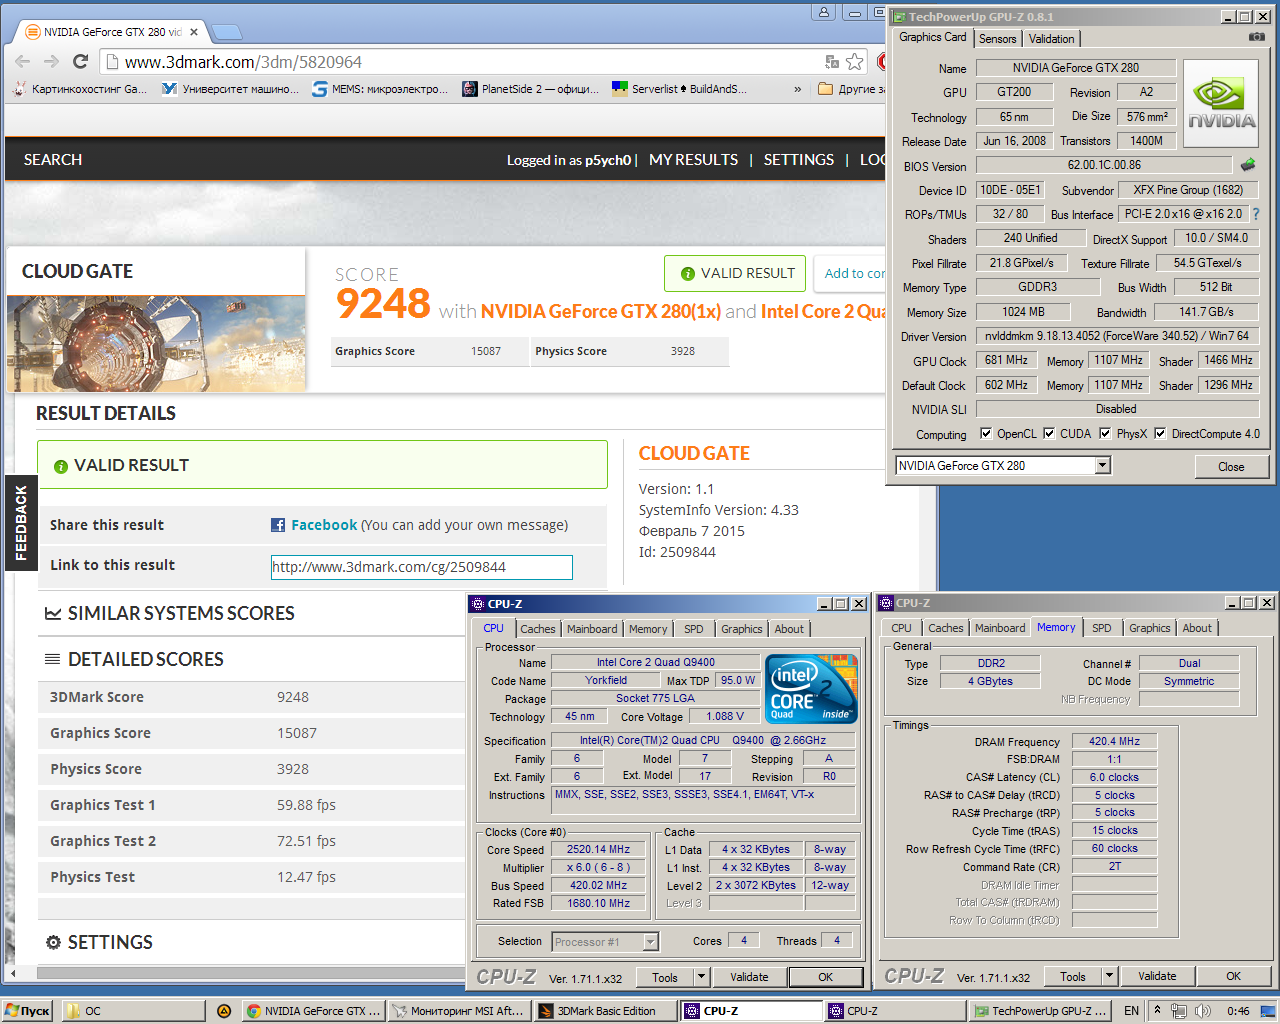
Task: Open Мониторинг MSI Afterburner from taskbar
Action: [460, 1011]
